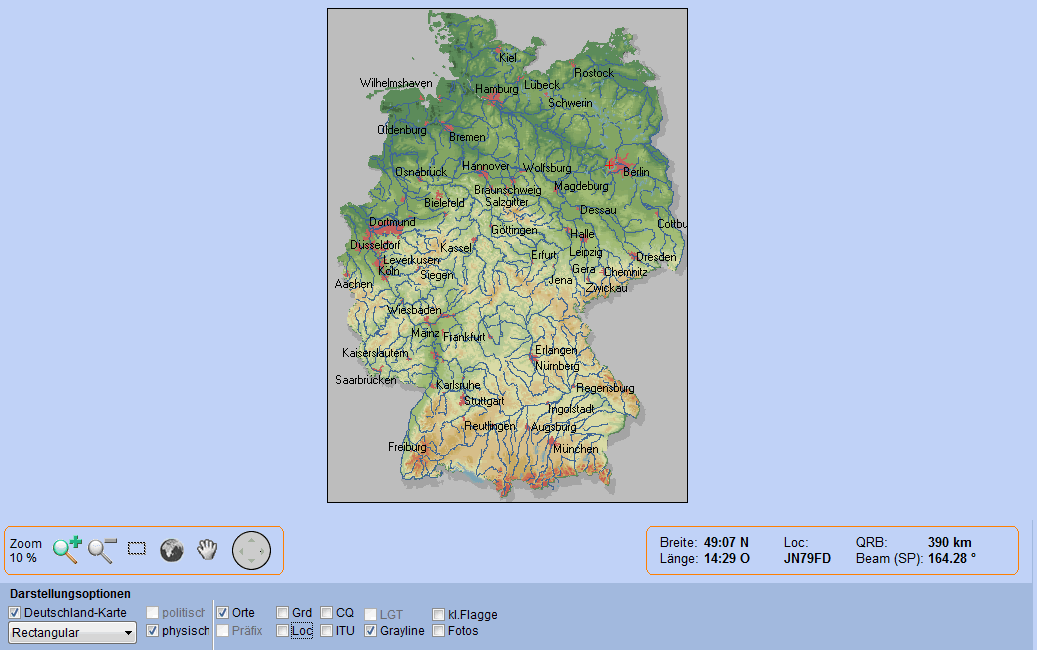
Task: Enable the CQ zones checkbox
Action: pos(326,613)
